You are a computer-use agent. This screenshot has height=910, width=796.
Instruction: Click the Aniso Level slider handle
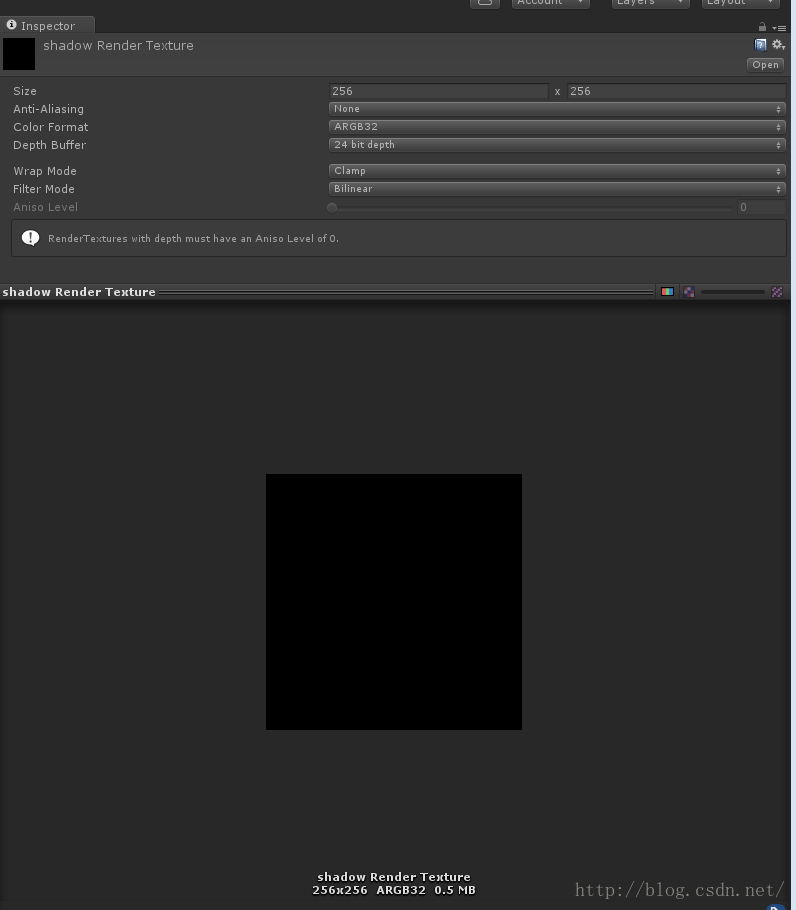pos(332,207)
